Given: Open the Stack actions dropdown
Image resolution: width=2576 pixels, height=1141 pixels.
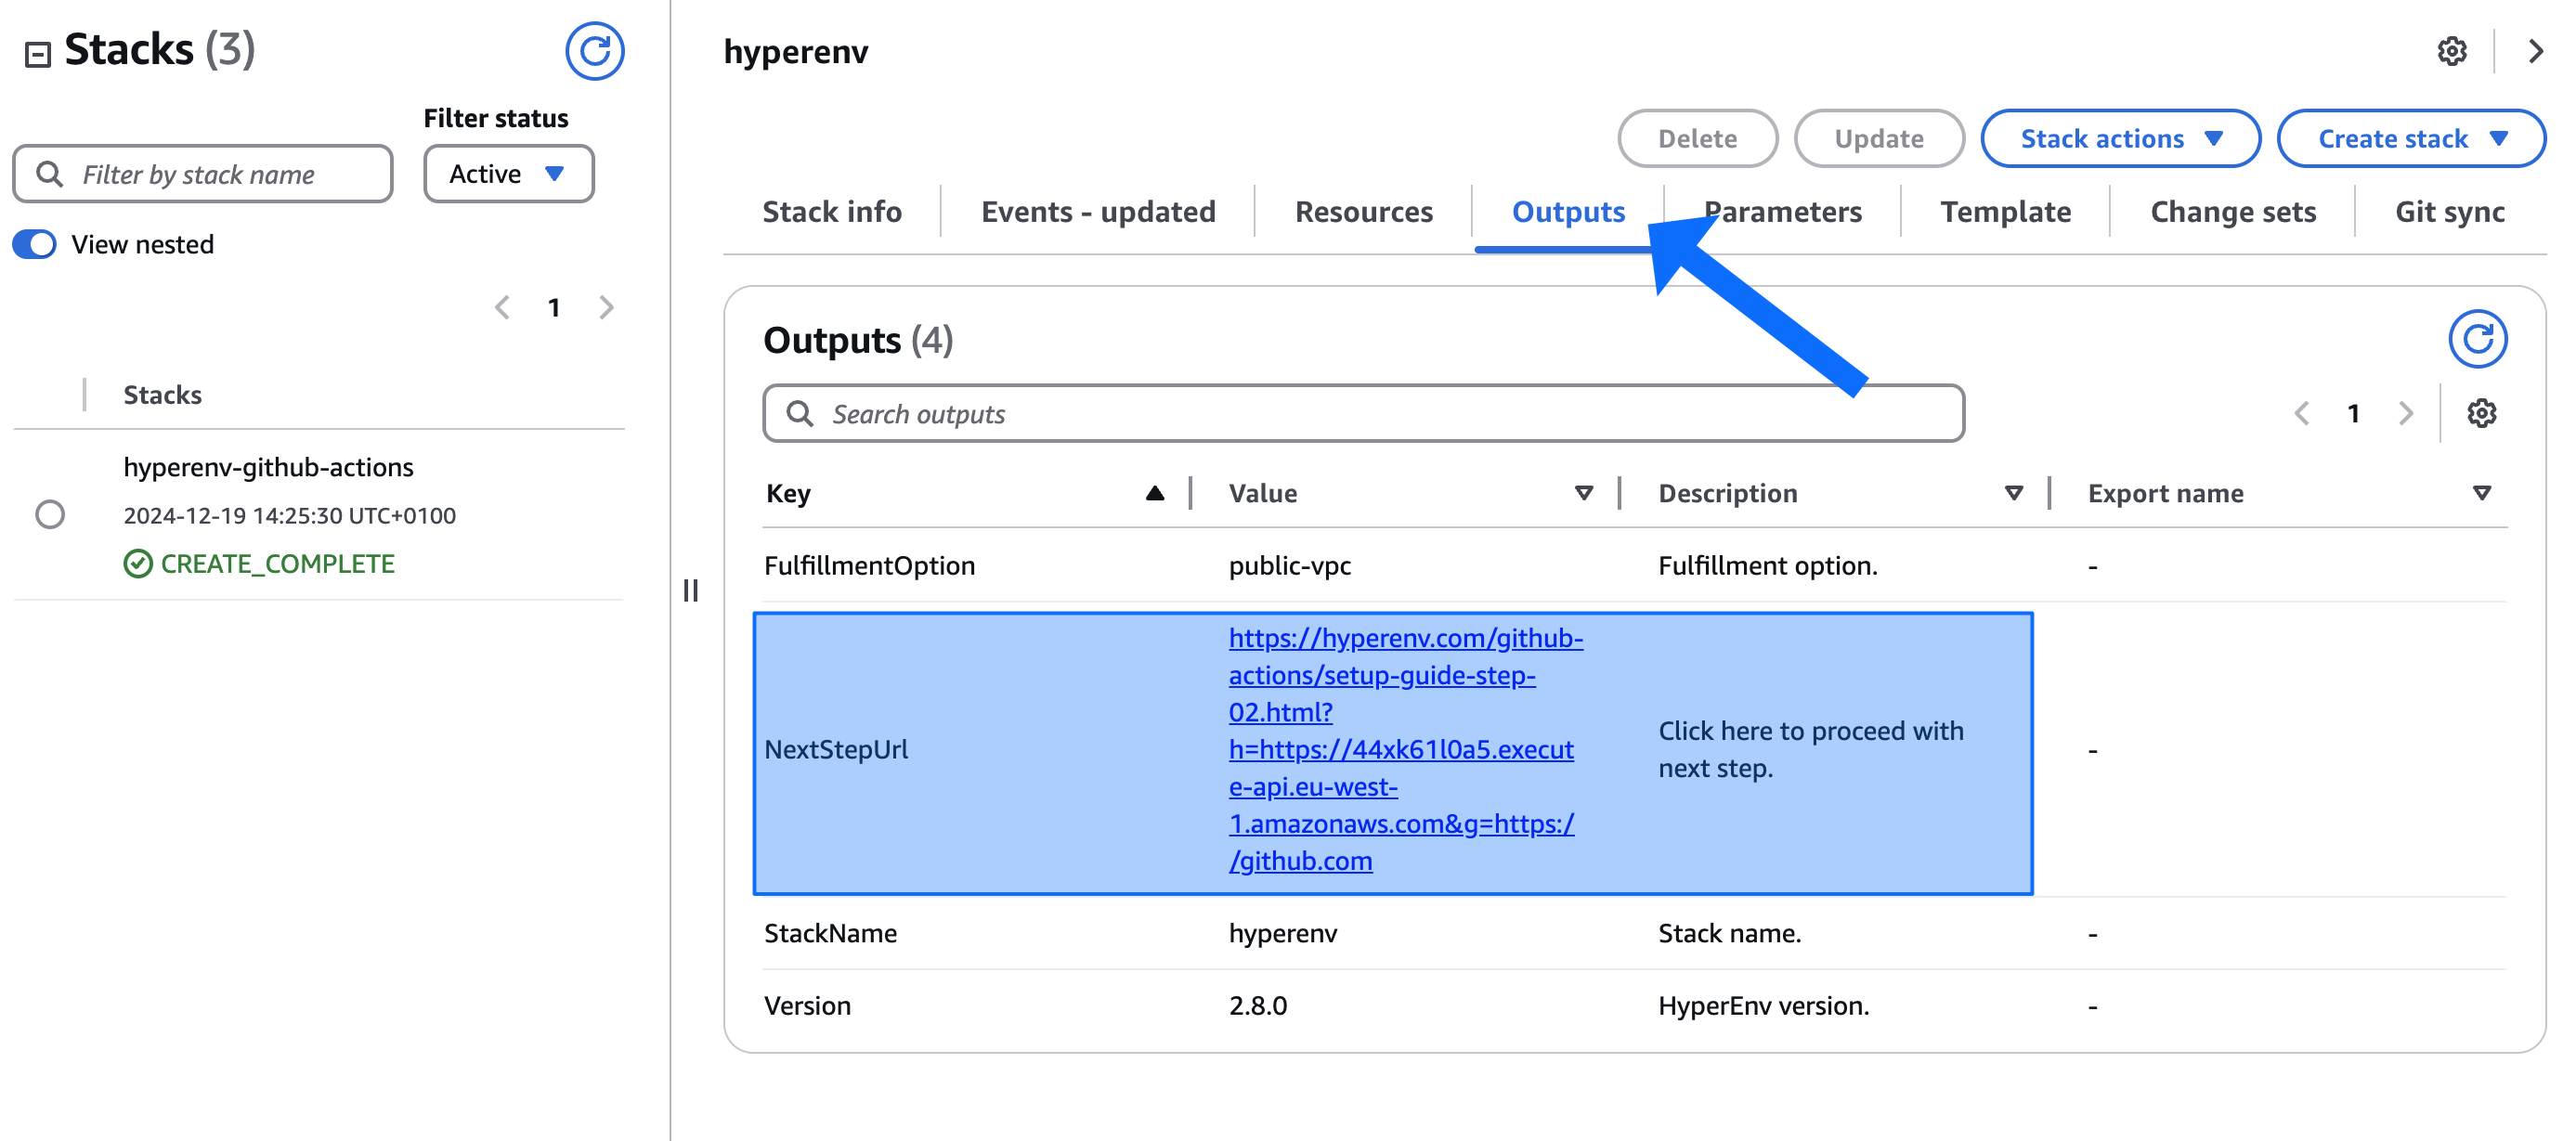Looking at the screenshot, I should click(x=2120, y=138).
